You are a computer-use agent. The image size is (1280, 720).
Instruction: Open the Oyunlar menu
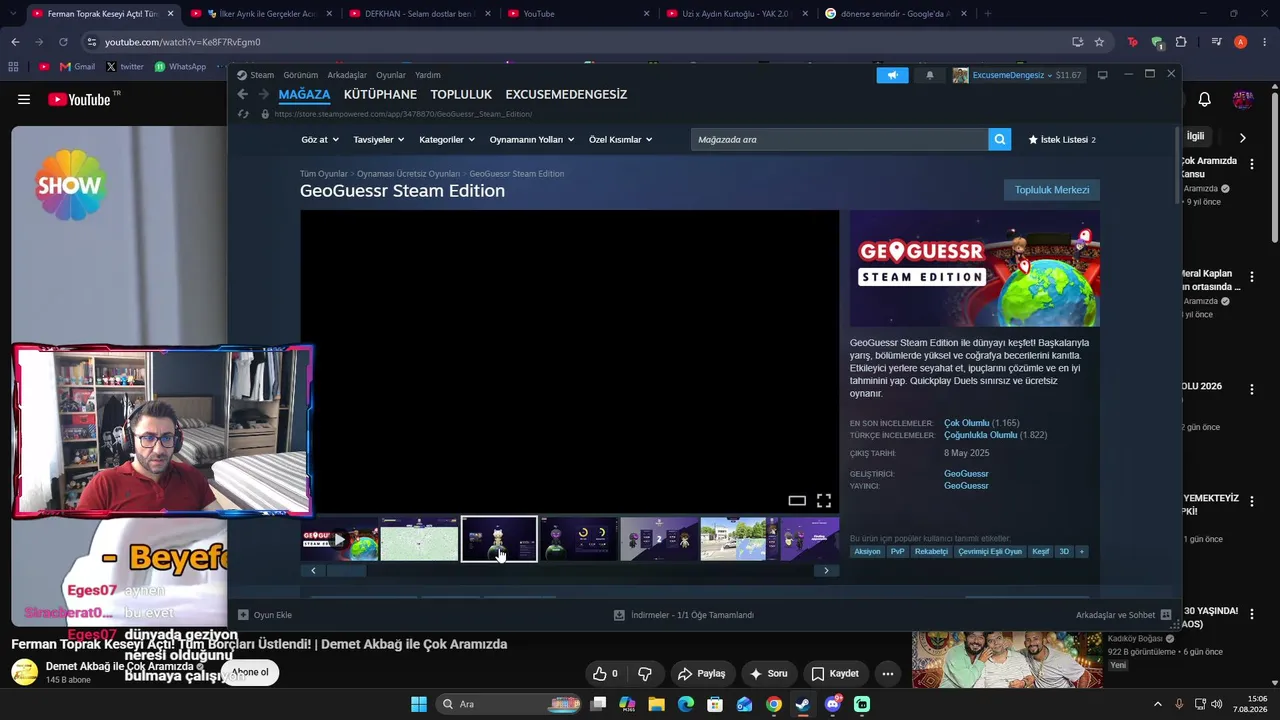(x=391, y=75)
